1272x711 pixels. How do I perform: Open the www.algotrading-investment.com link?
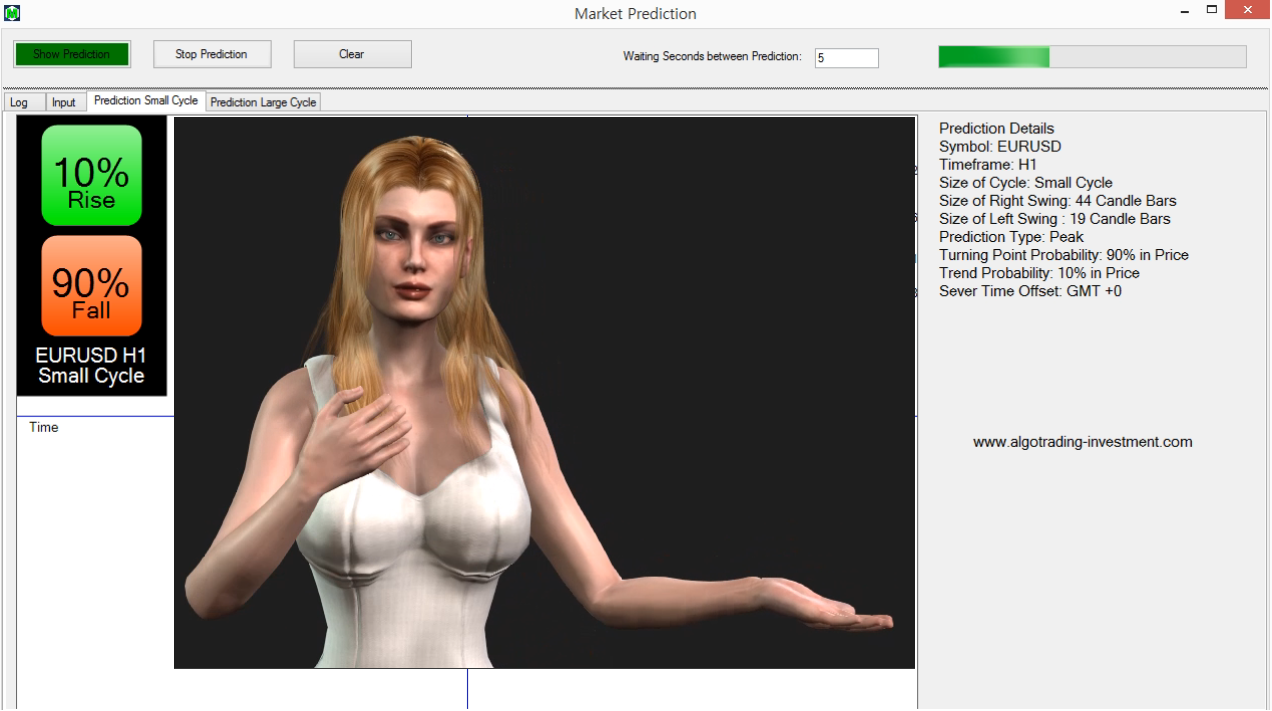tap(1082, 442)
